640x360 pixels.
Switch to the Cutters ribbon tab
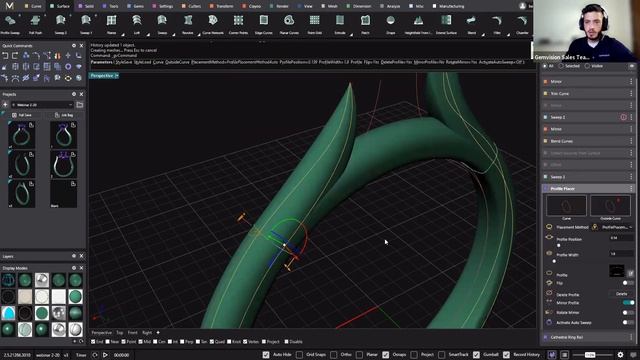click(191, 6)
